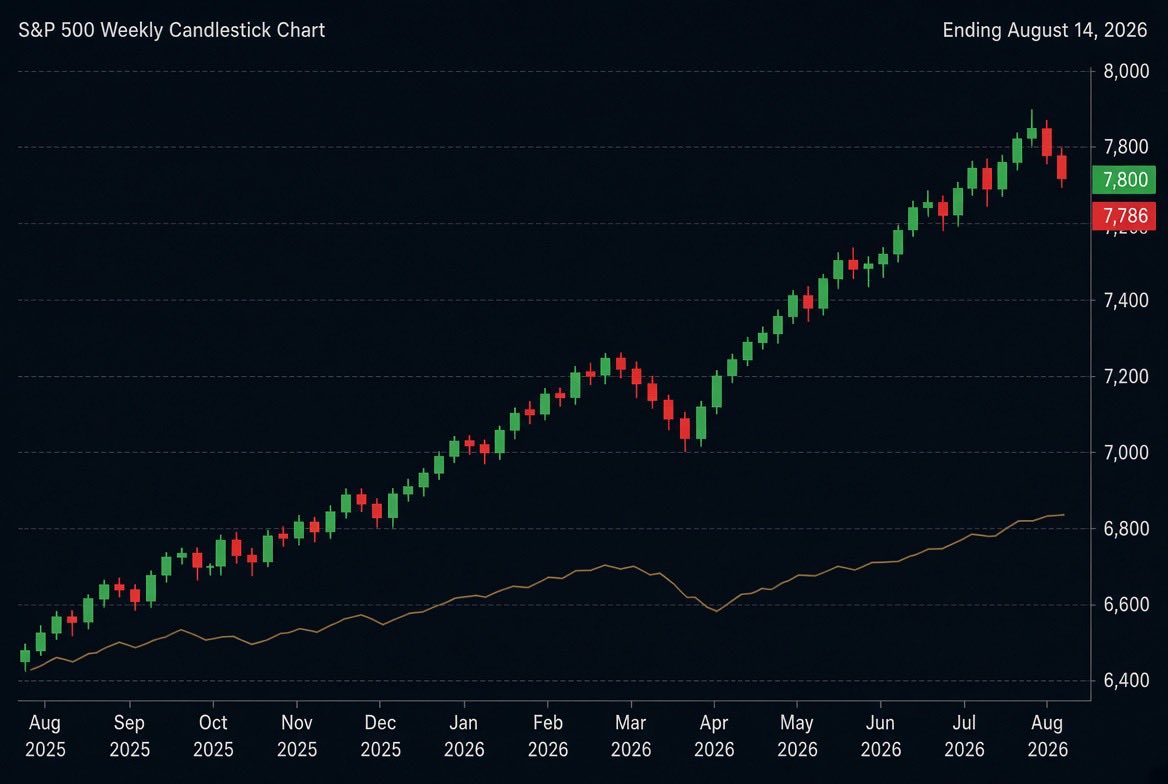Click the "Ending August 14, 2026" date label

coord(1044,31)
